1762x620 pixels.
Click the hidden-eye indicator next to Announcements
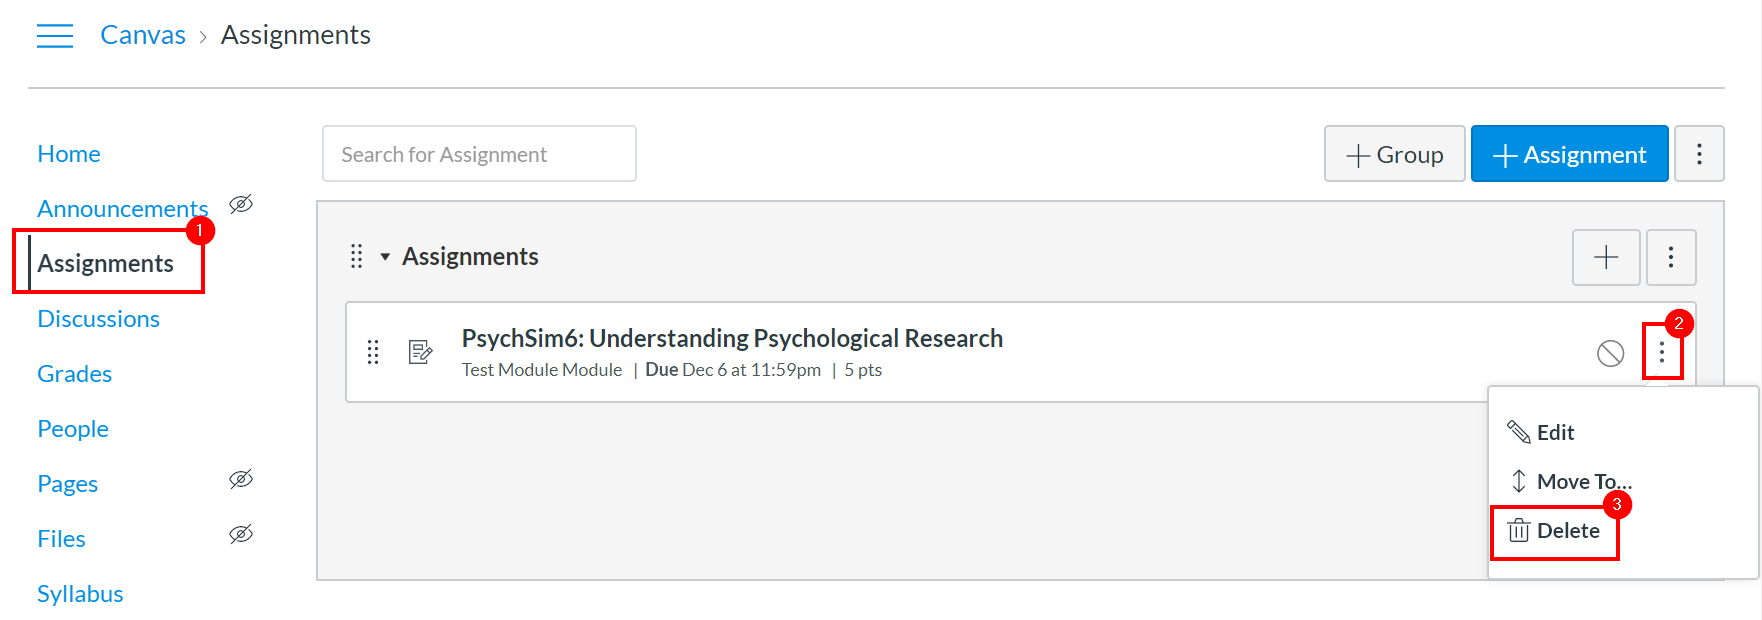(x=240, y=205)
